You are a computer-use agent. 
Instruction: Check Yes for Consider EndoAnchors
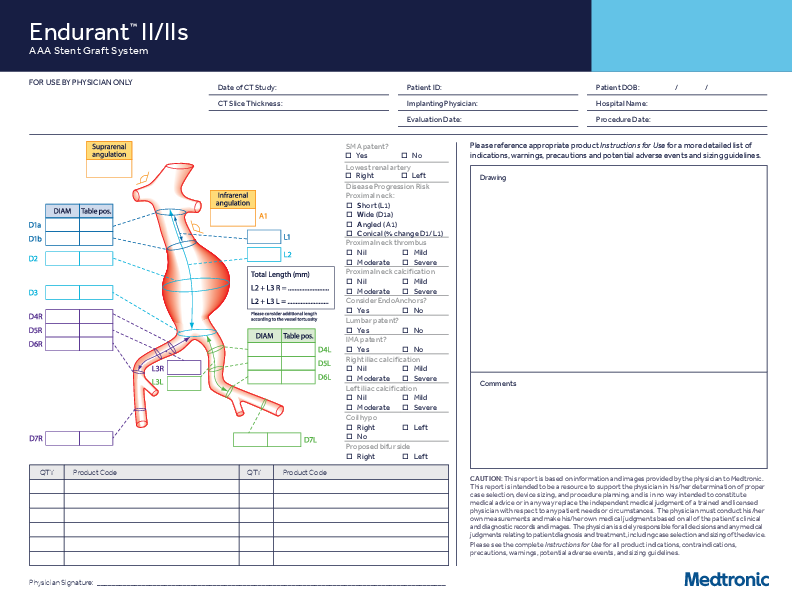point(349,311)
